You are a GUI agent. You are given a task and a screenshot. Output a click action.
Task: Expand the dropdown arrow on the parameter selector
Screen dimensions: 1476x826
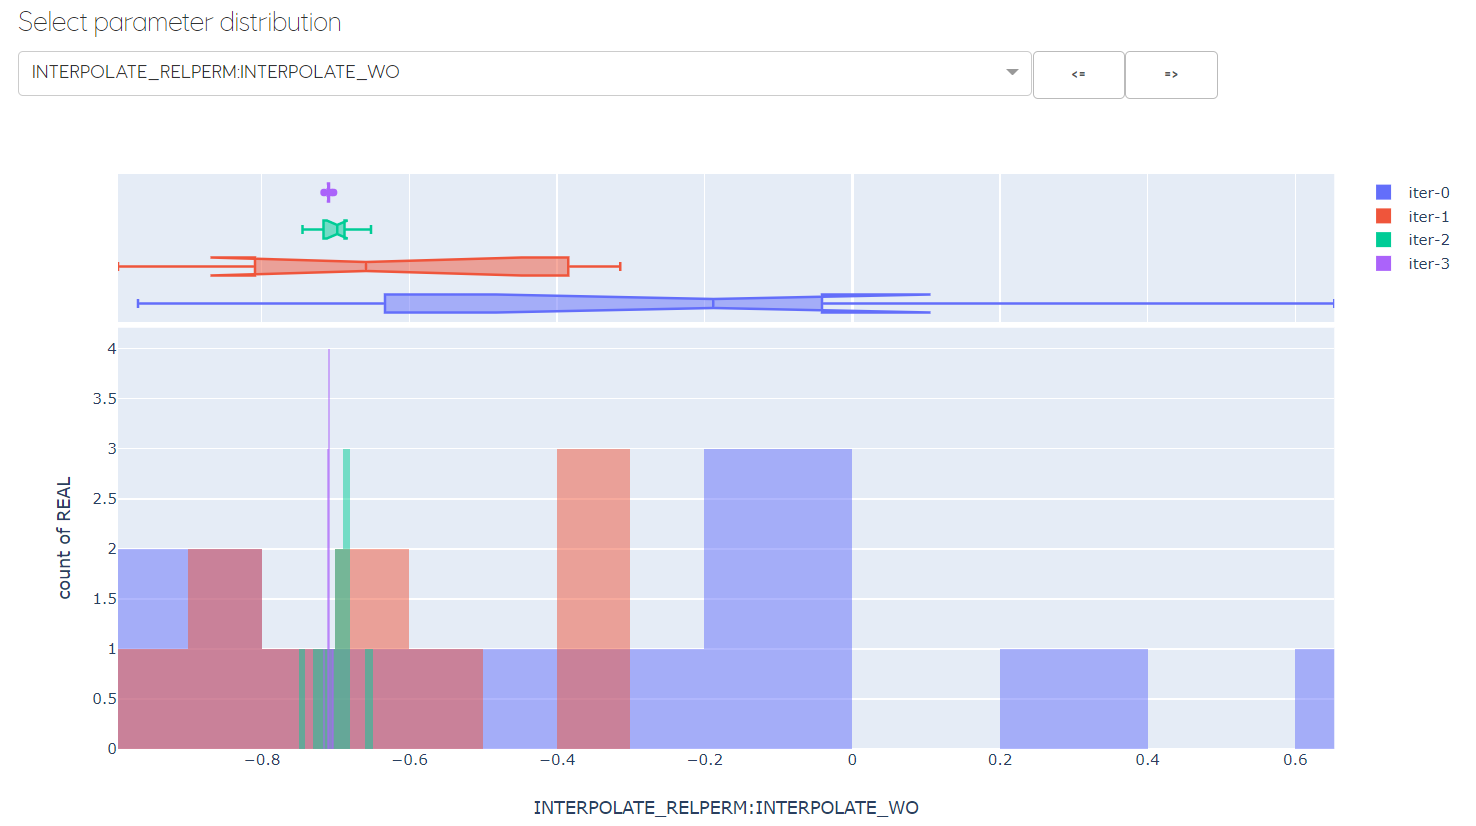click(1011, 73)
